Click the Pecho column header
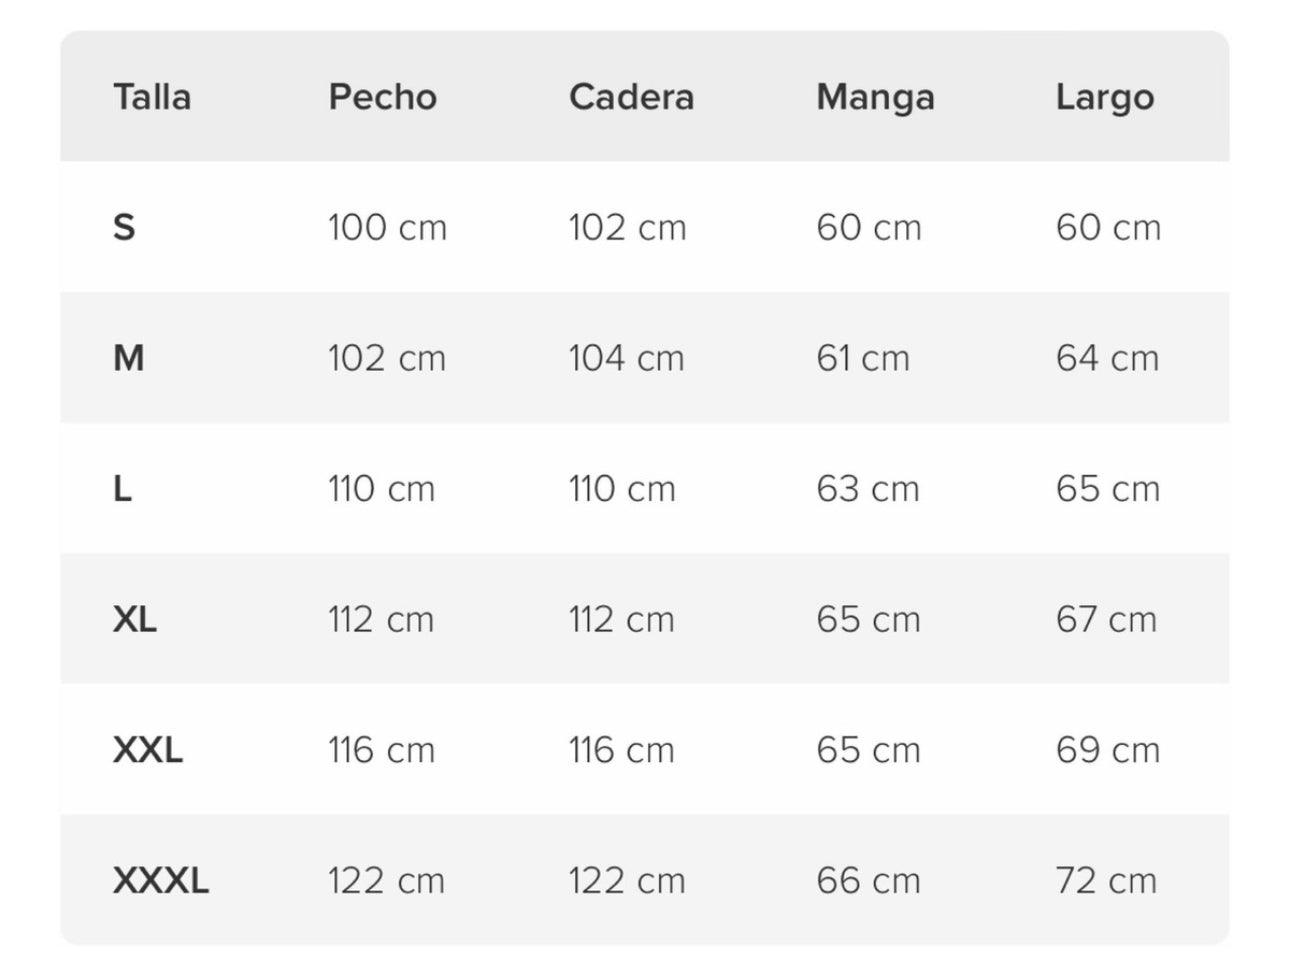The height and width of the screenshot is (969, 1290). point(382,97)
